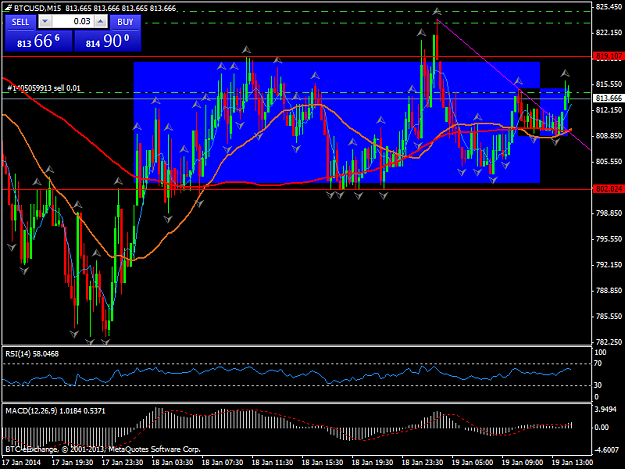The height and width of the screenshot is (469, 625).
Task: Click the red 819.107 price level tag
Action: coord(608,57)
